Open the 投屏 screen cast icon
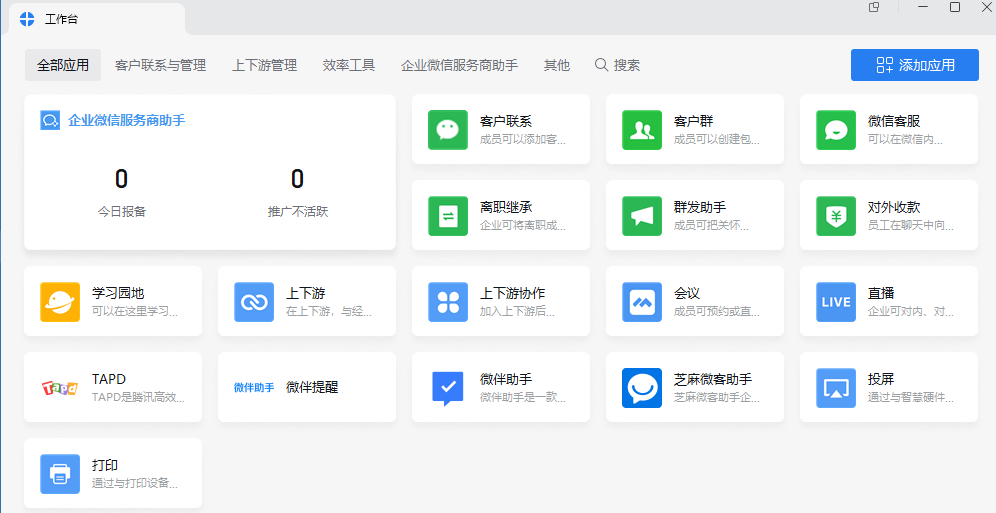 tap(836, 388)
